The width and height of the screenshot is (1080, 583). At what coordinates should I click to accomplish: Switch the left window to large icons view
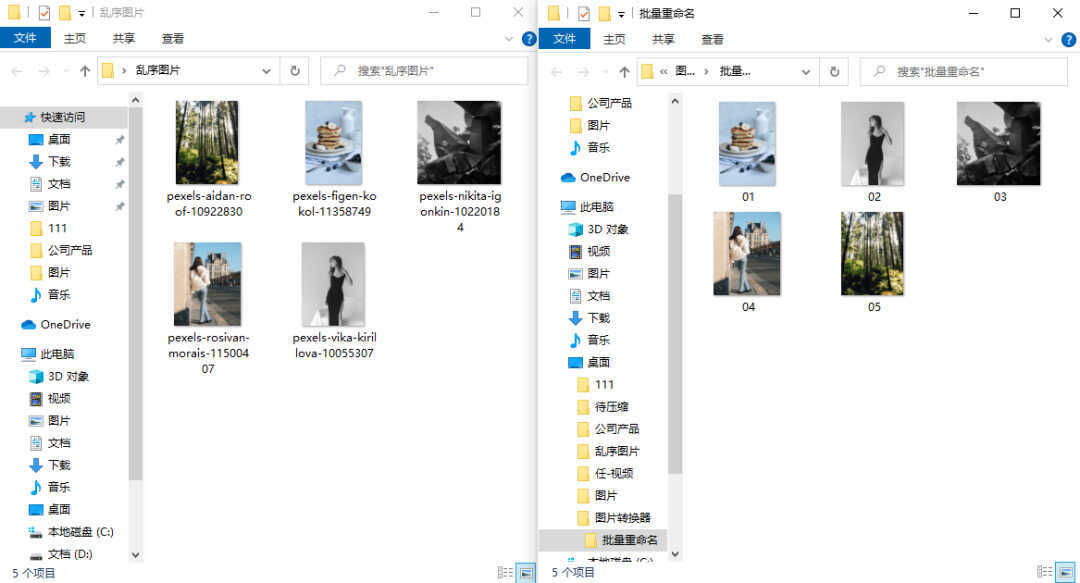pyautogui.click(x=526, y=572)
